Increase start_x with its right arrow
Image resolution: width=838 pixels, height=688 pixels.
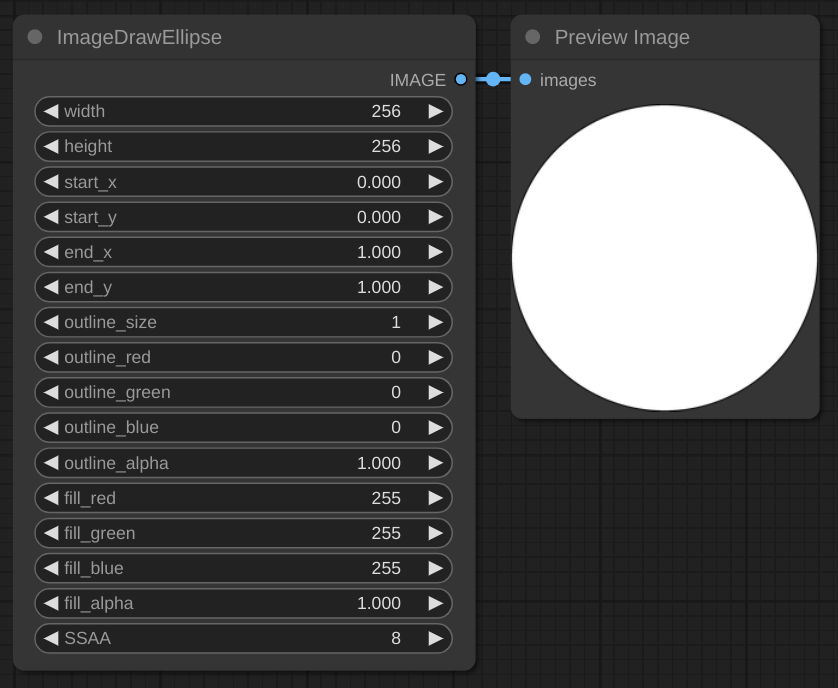[435, 182]
